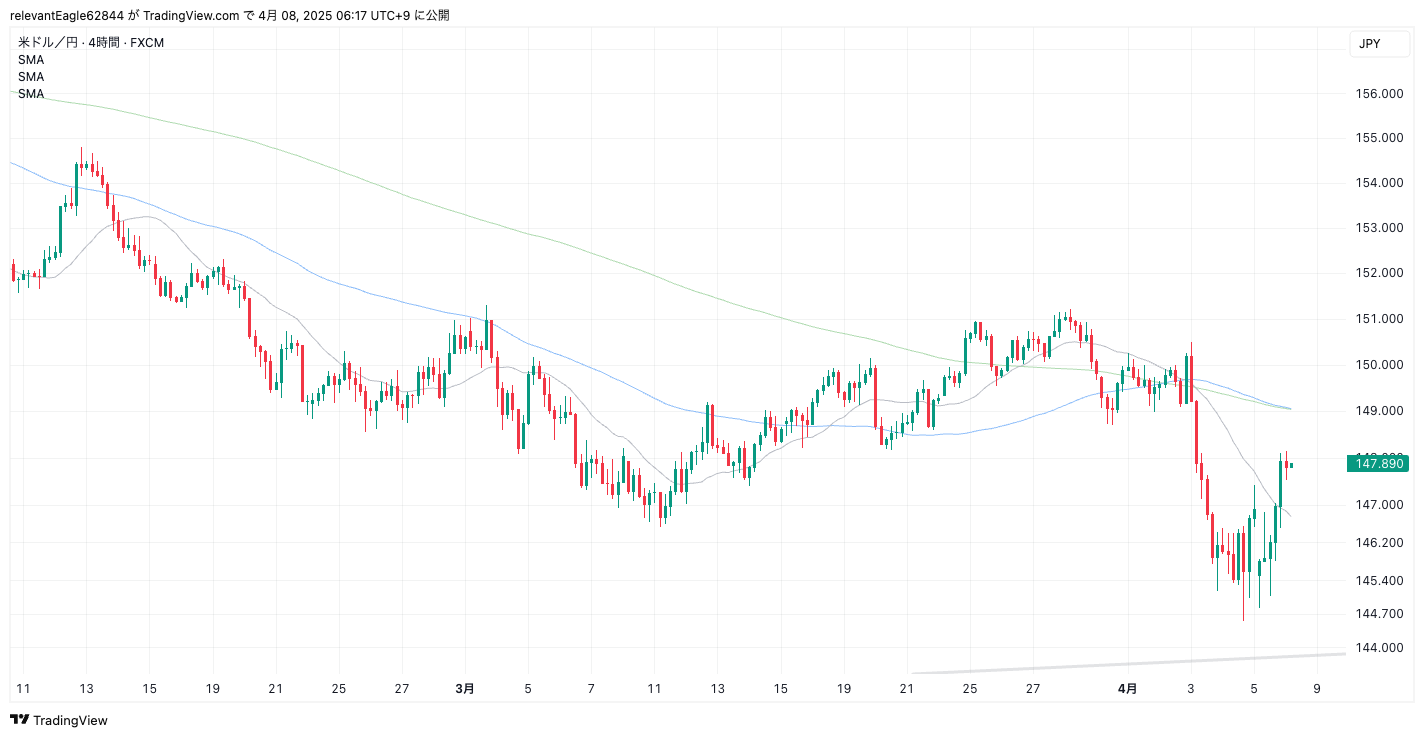Image resolution: width=1424 pixels, height=737 pixels.
Task: Click the 150.000 price axis label
Action: [1379, 365]
